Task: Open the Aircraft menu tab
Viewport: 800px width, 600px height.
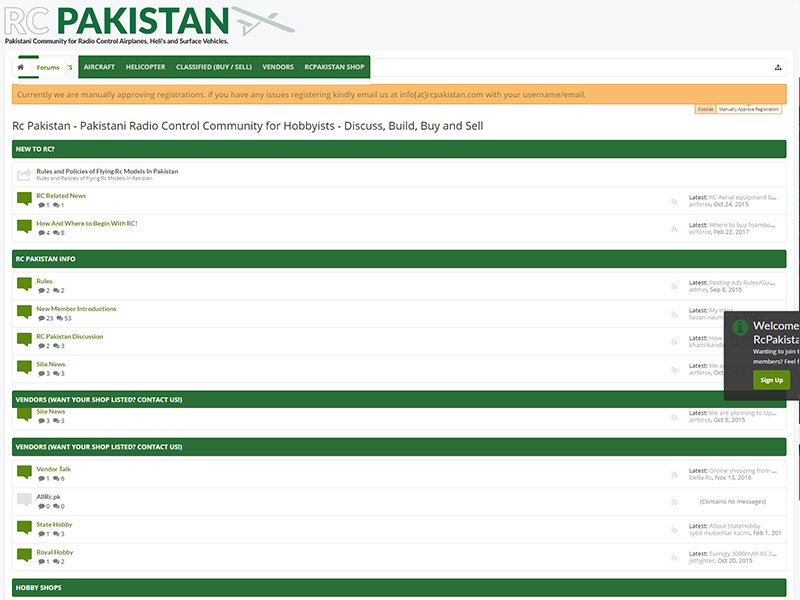Action: 99,67
